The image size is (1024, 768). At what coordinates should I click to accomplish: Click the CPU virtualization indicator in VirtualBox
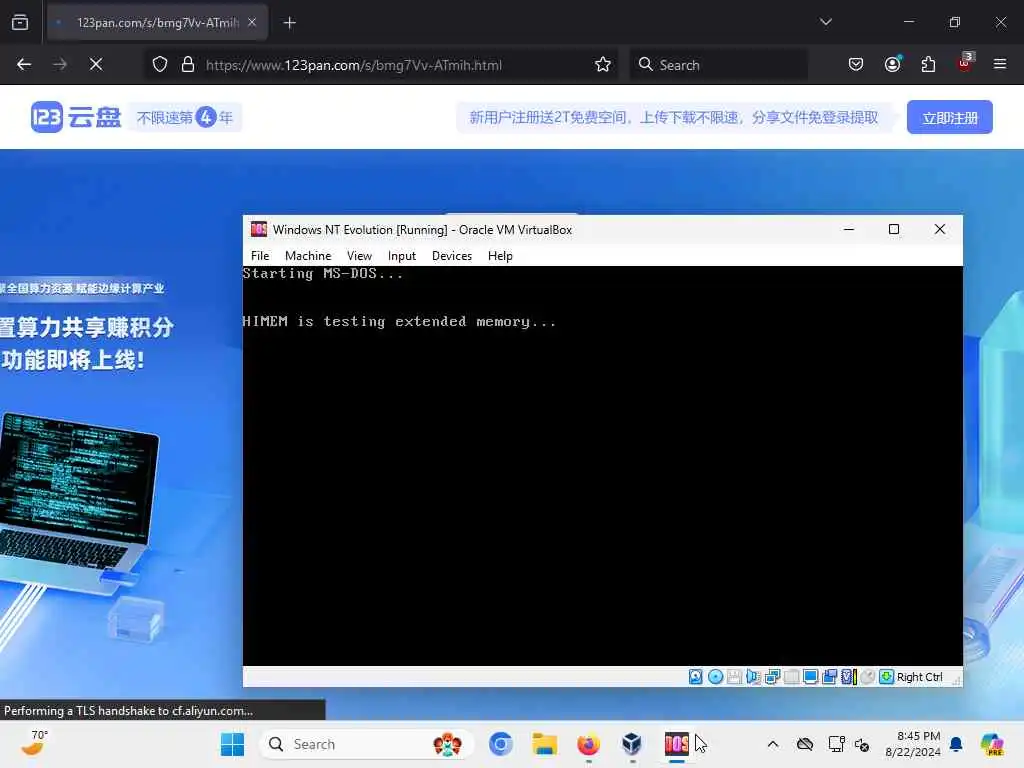coord(849,677)
